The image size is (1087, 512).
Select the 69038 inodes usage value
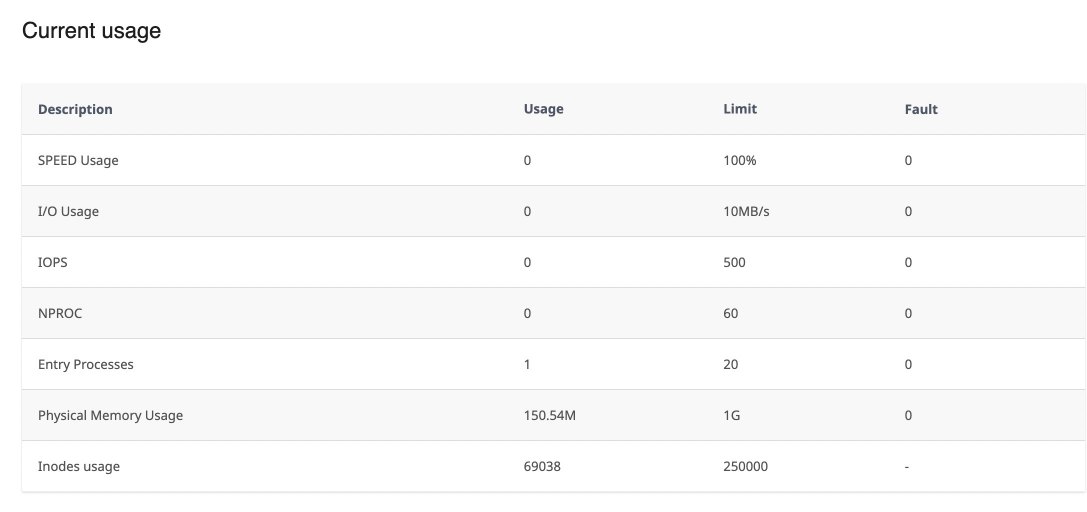pos(542,466)
